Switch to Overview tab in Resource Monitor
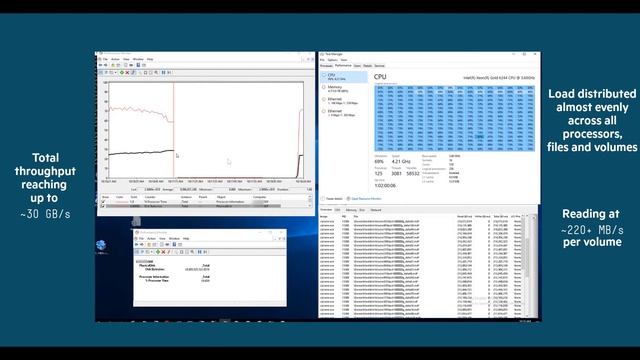The image size is (640, 360). pos(326,210)
